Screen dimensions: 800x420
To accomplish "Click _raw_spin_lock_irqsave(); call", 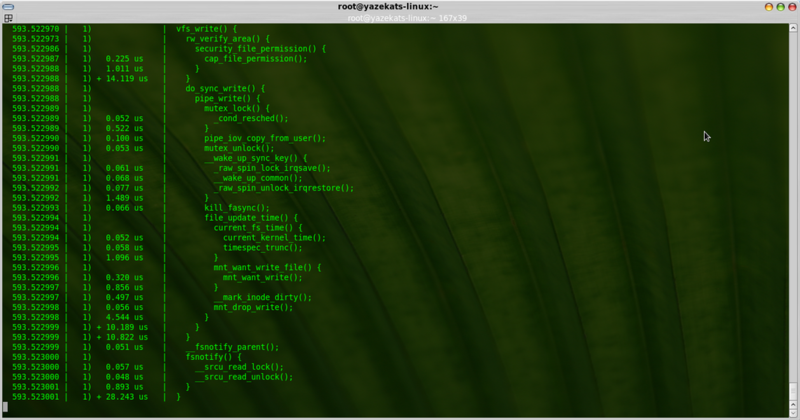I will click(x=272, y=168).
